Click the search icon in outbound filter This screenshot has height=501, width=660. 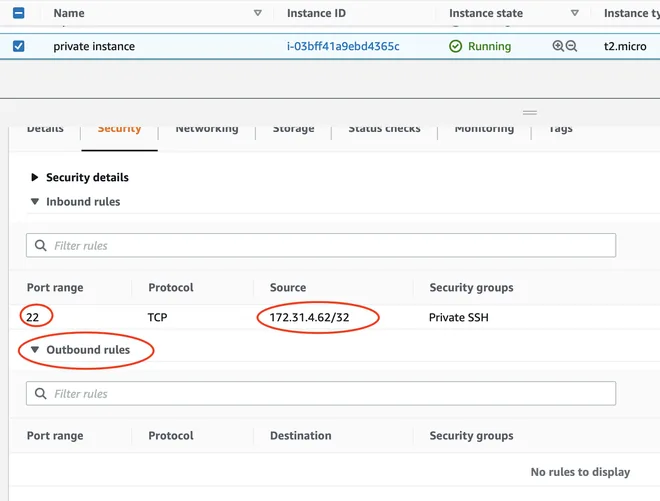[40, 393]
